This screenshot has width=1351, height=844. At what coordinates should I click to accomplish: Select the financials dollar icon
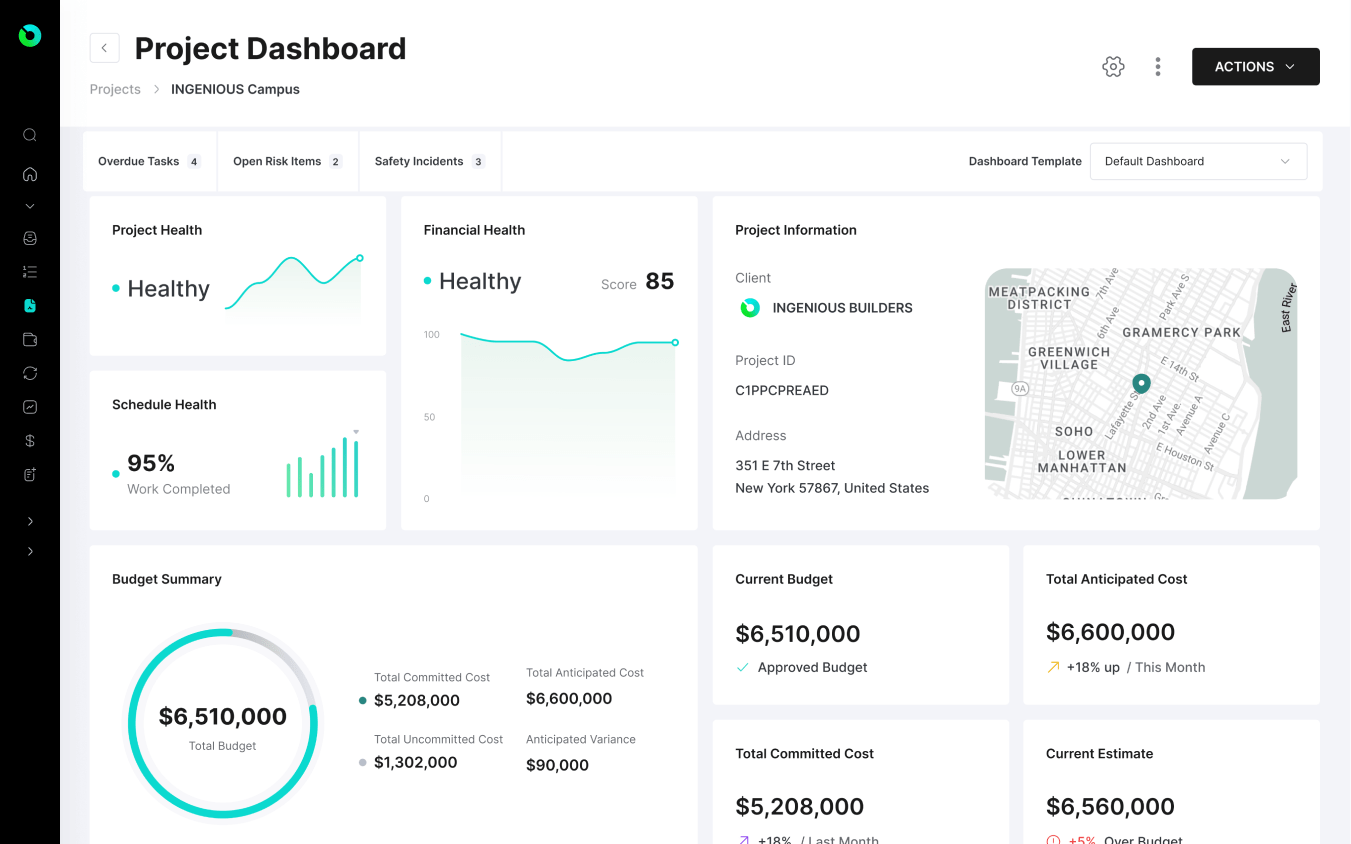tap(30, 440)
